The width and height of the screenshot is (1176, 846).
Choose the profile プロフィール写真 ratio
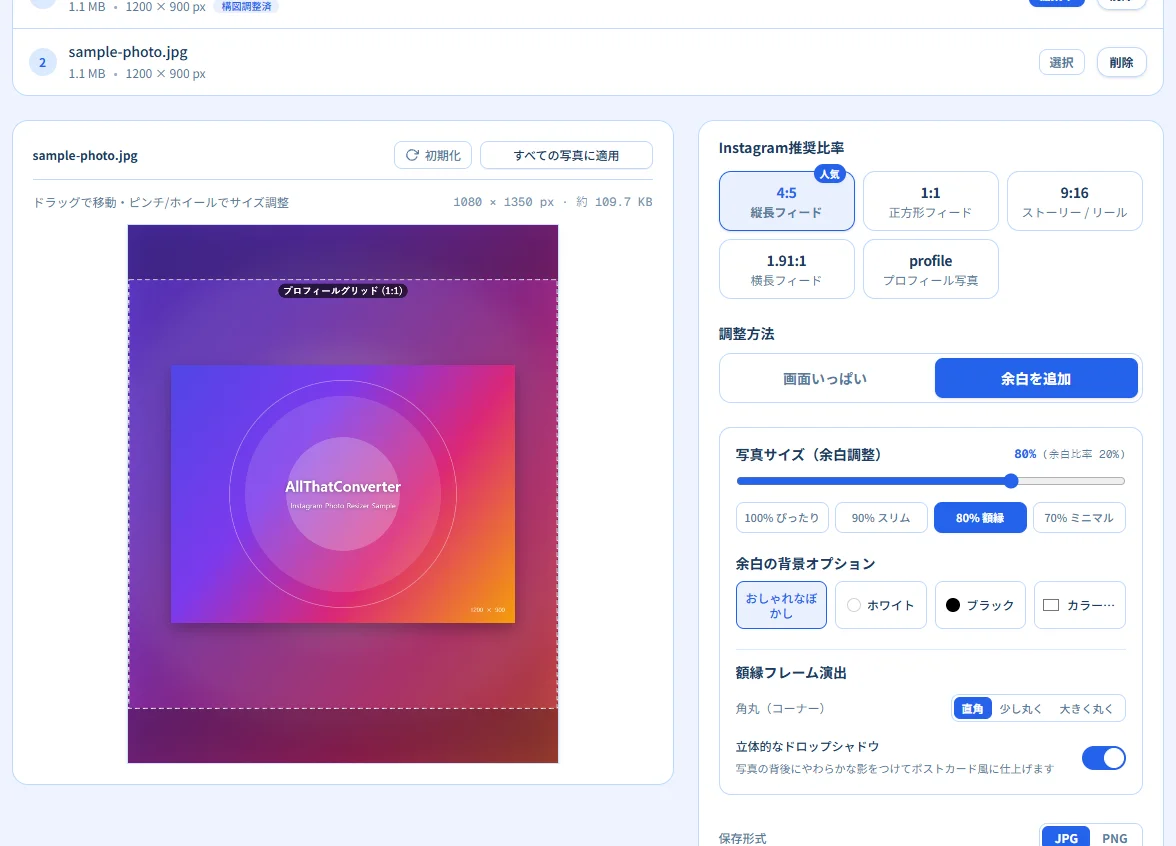931,269
